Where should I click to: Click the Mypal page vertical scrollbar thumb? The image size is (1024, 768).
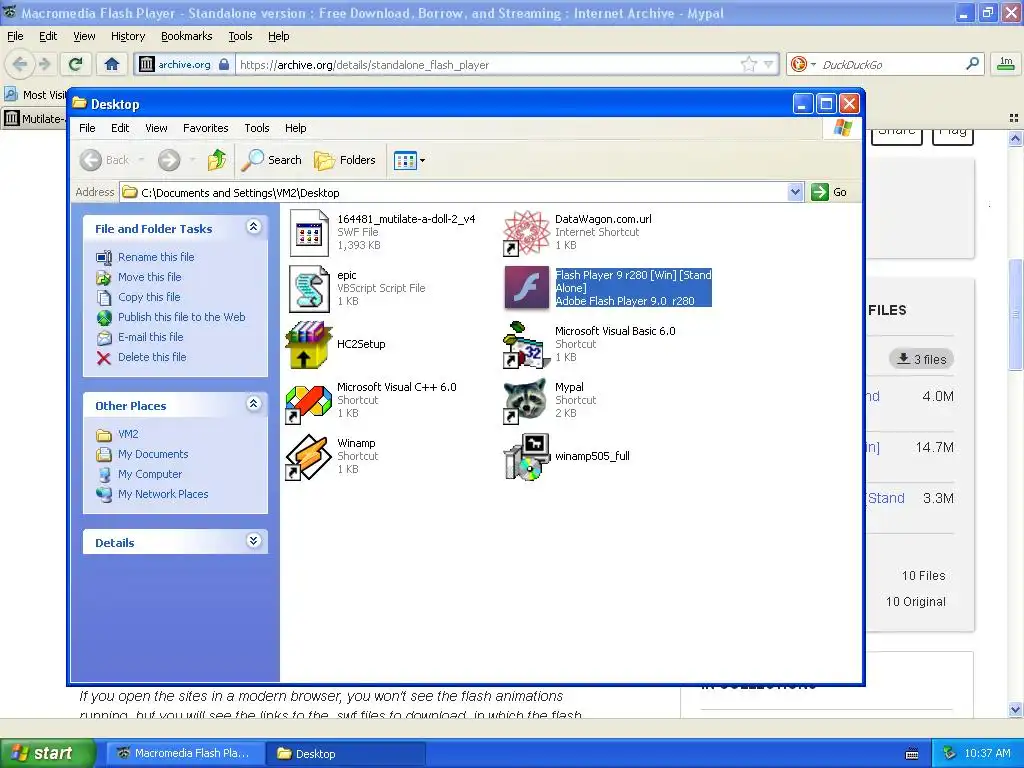click(1015, 315)
